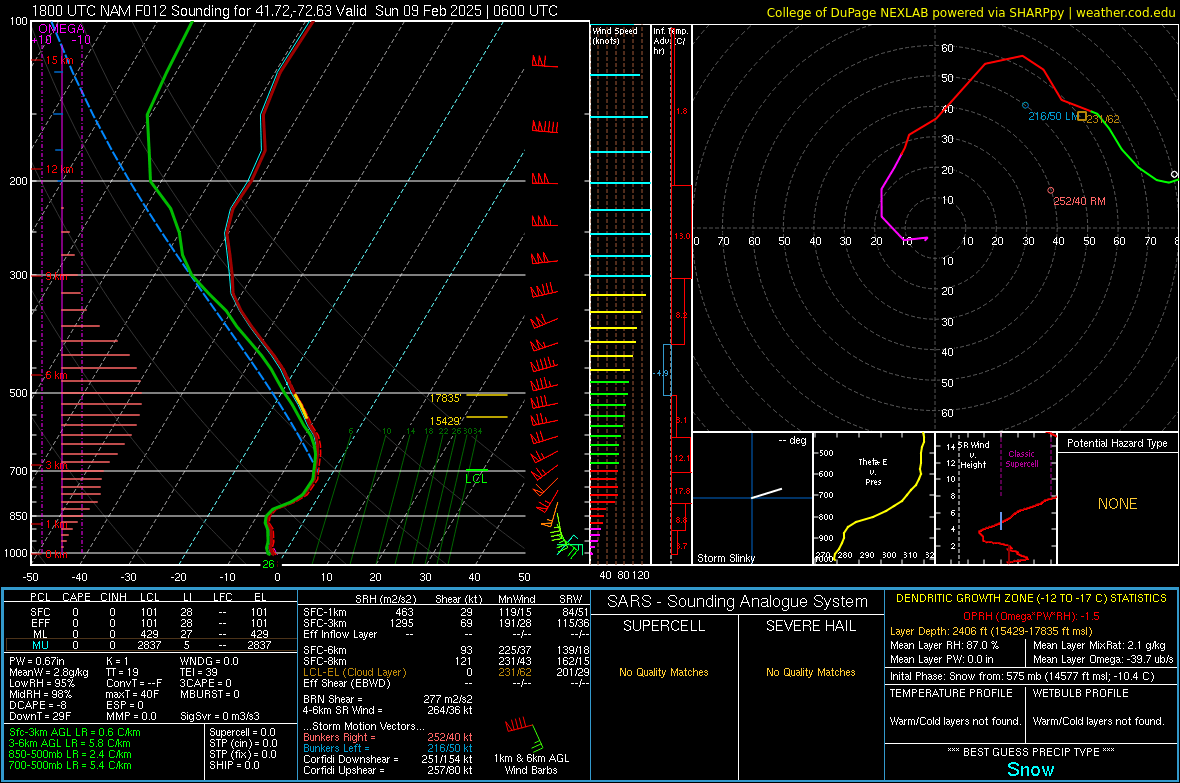Click the Bunkers Left = storm motion row
This screenshot has width=1180, height=783.
tap(388, 748)
